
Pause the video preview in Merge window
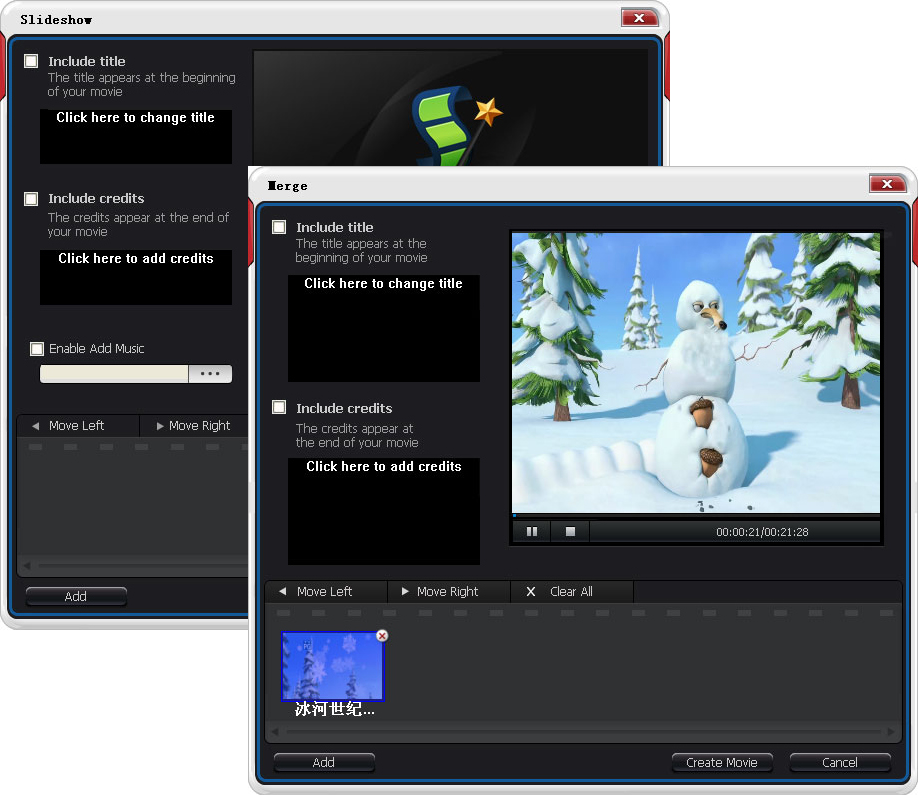click(x=532, y=532)
